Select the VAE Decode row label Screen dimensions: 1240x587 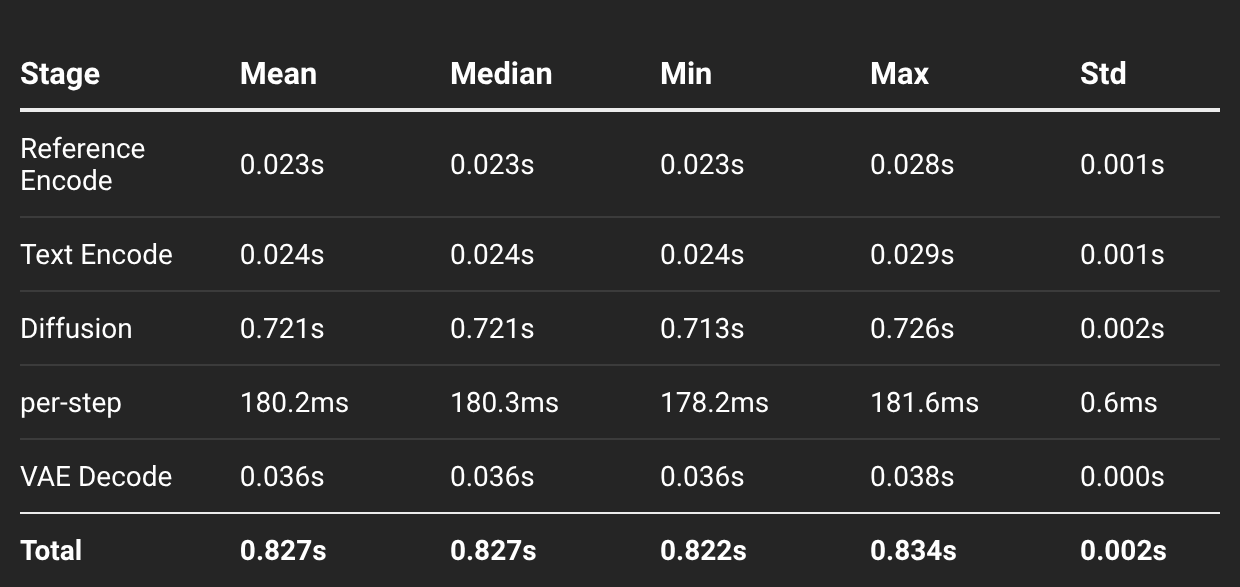pyautogui.click(x=96, y=476)
